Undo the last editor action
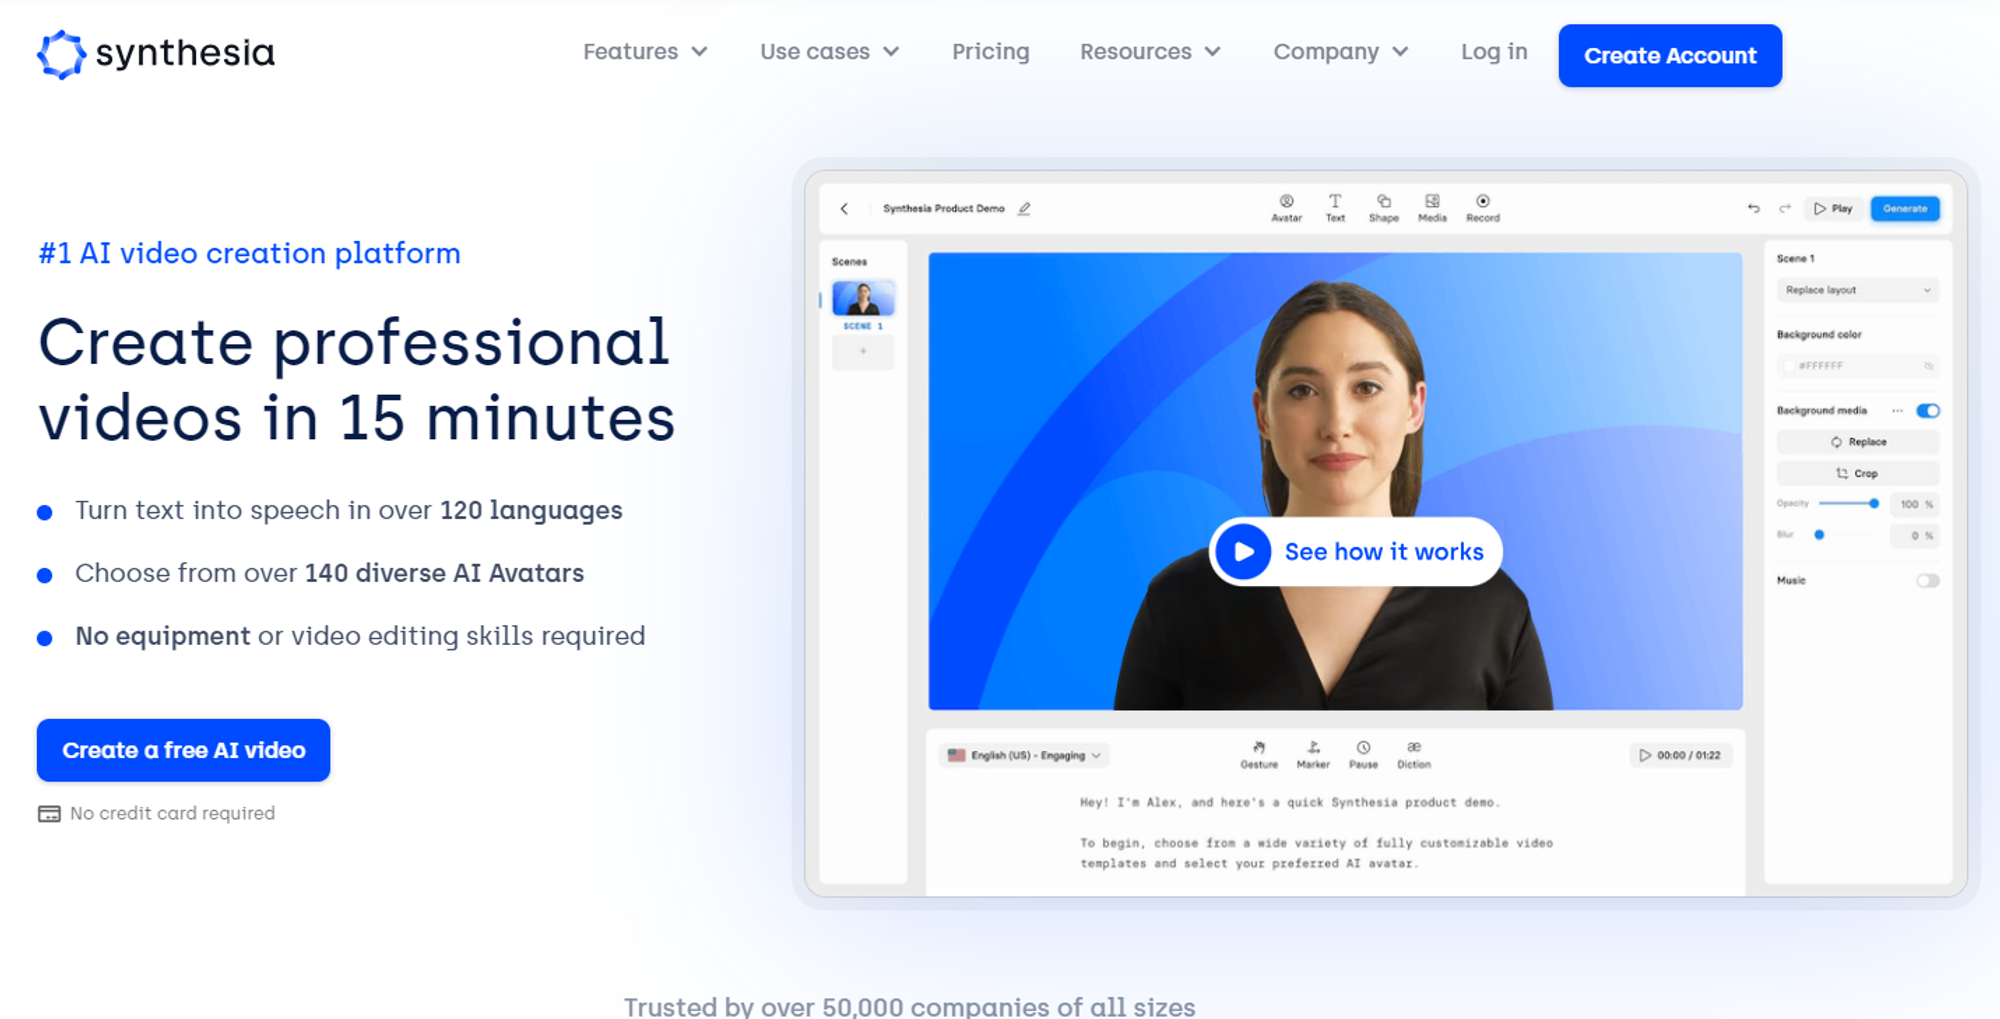The height and width of the screenshot is (1019, 2000). click(1753, 209)
